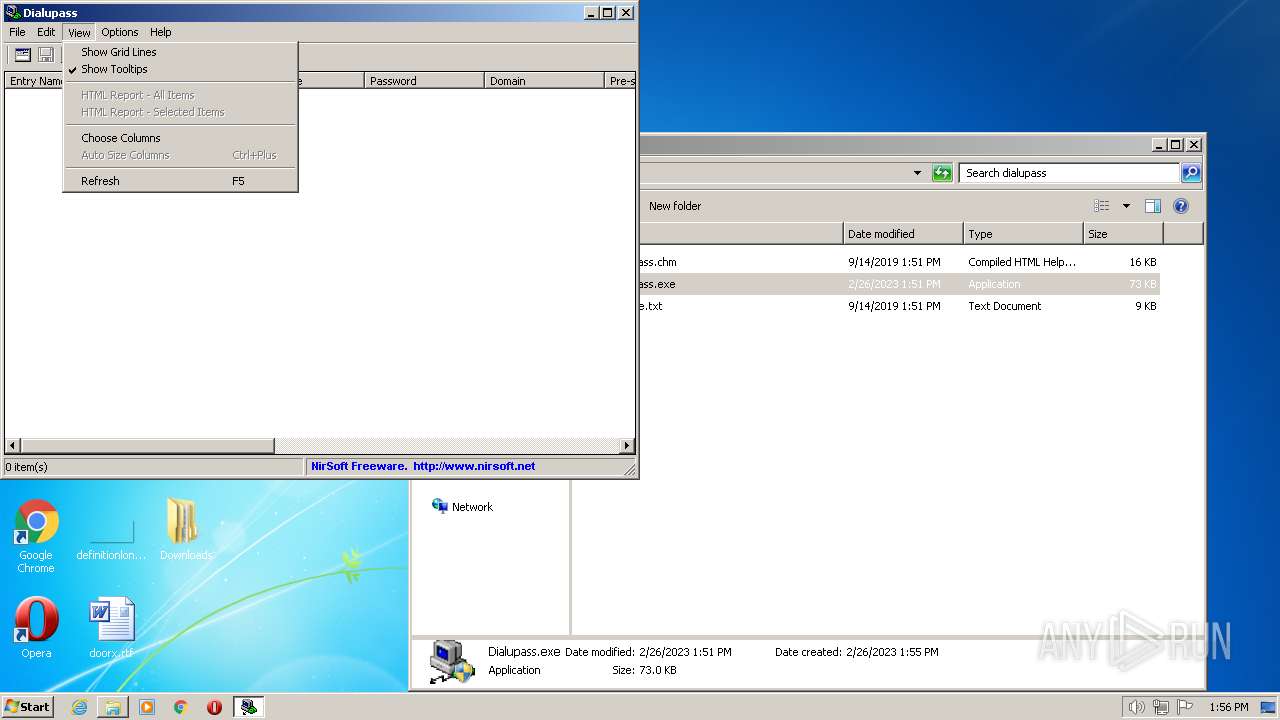Click New folder in Explorer toolbar
This screenshot has height=720, width=1280.
(x=675, y=206)
